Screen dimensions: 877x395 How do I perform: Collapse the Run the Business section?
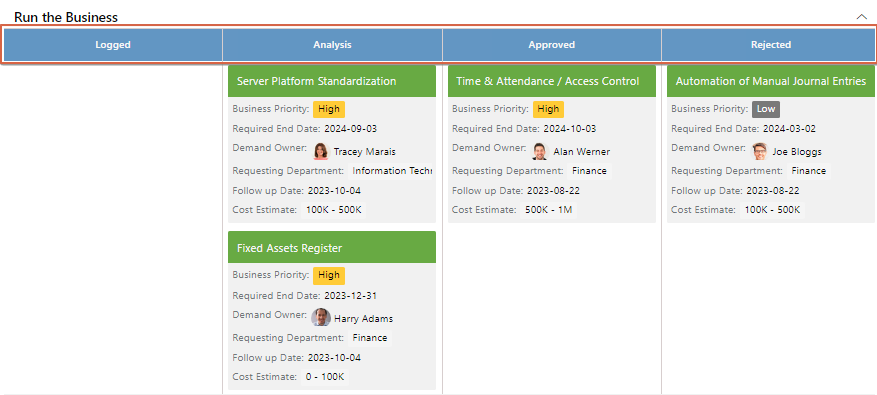pos(861,17)
